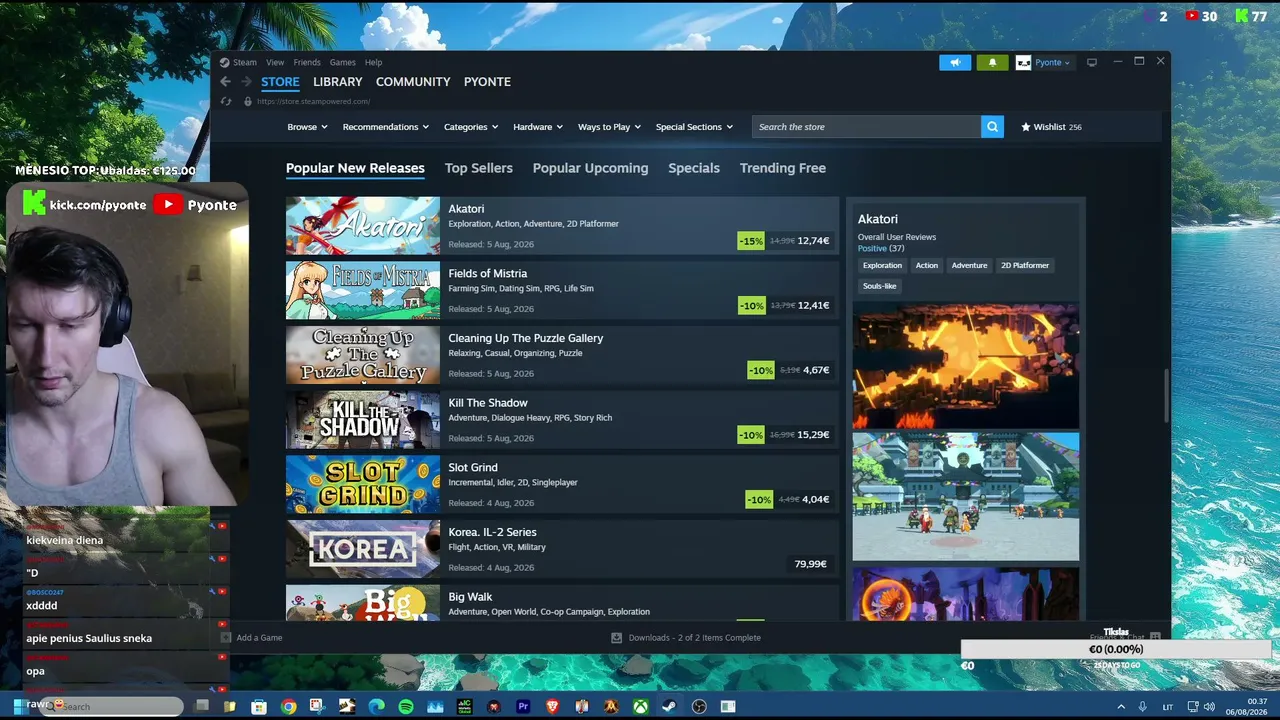
Task: Click the Add a Game plus icon
Action: (x=226, y=638)
